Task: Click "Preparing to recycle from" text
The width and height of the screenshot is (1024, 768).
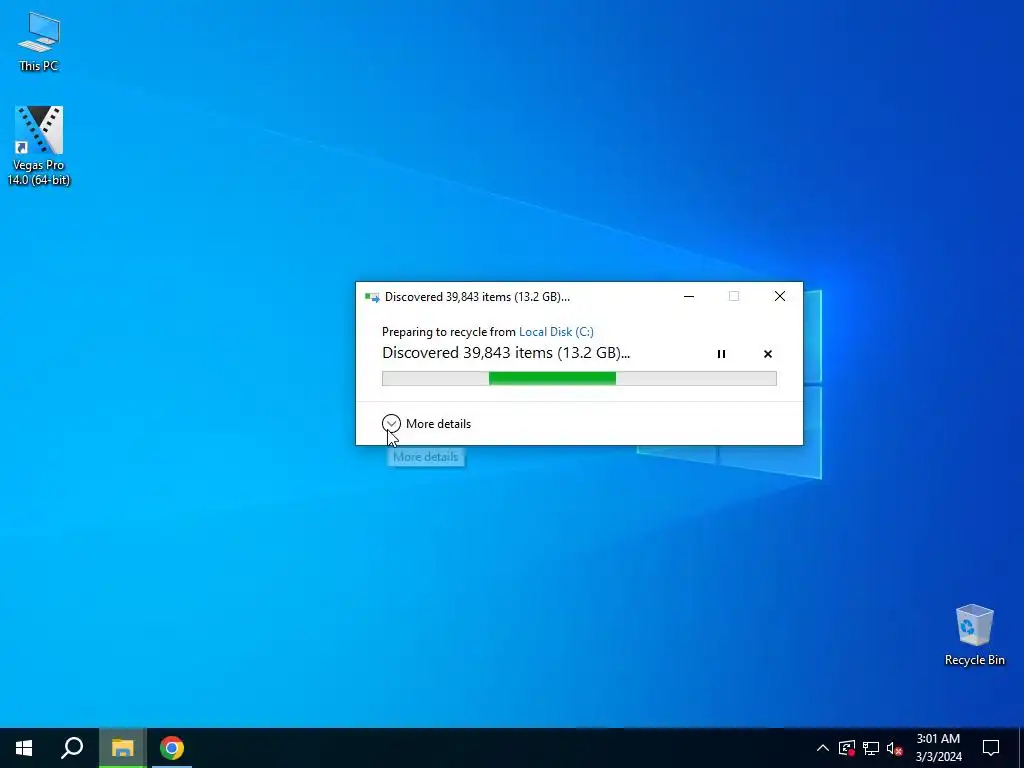Action: 449,332
